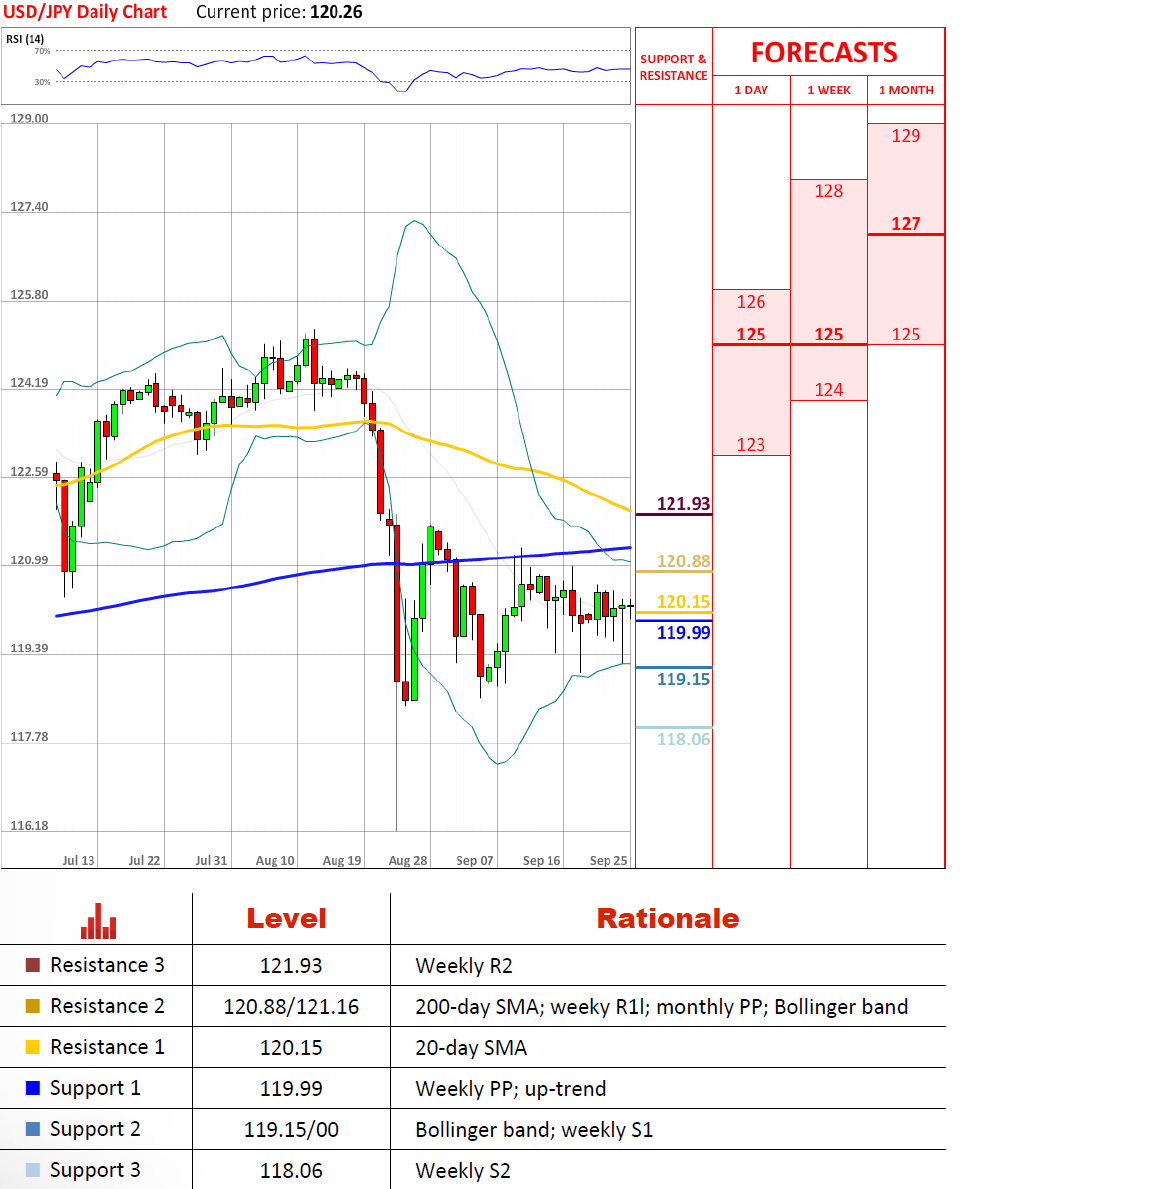Click the 120.15 cell in Level column

point(291,1048)
